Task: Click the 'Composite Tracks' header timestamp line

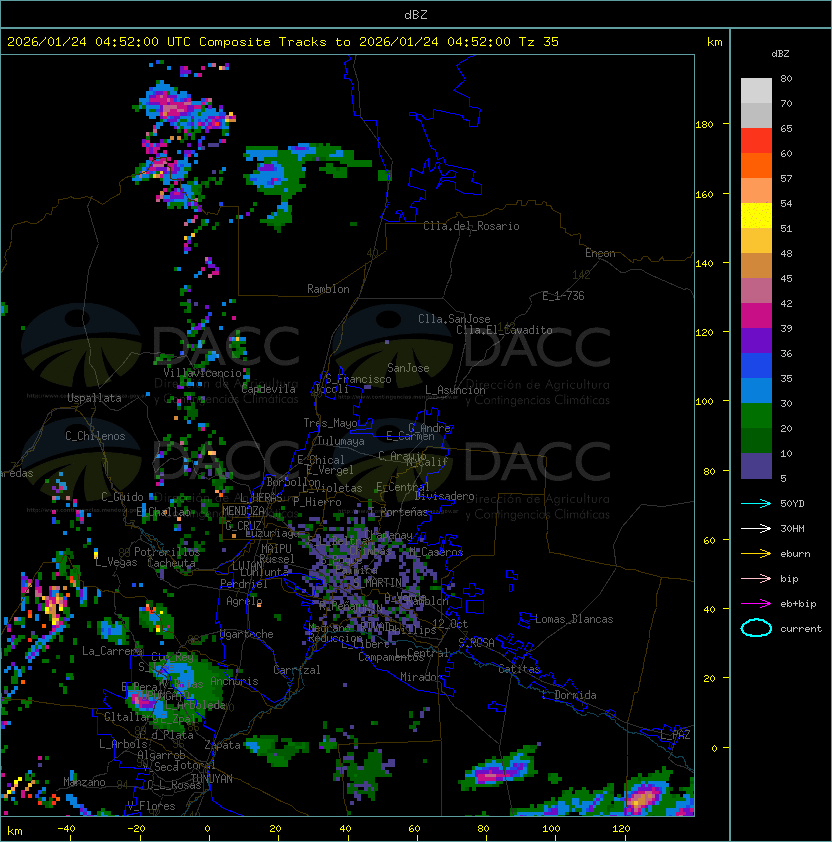Action: (x=283, y=42)
